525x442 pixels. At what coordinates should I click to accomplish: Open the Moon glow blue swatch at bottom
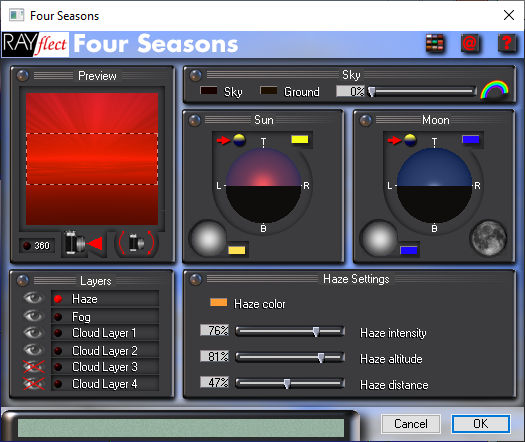(408, 250)
